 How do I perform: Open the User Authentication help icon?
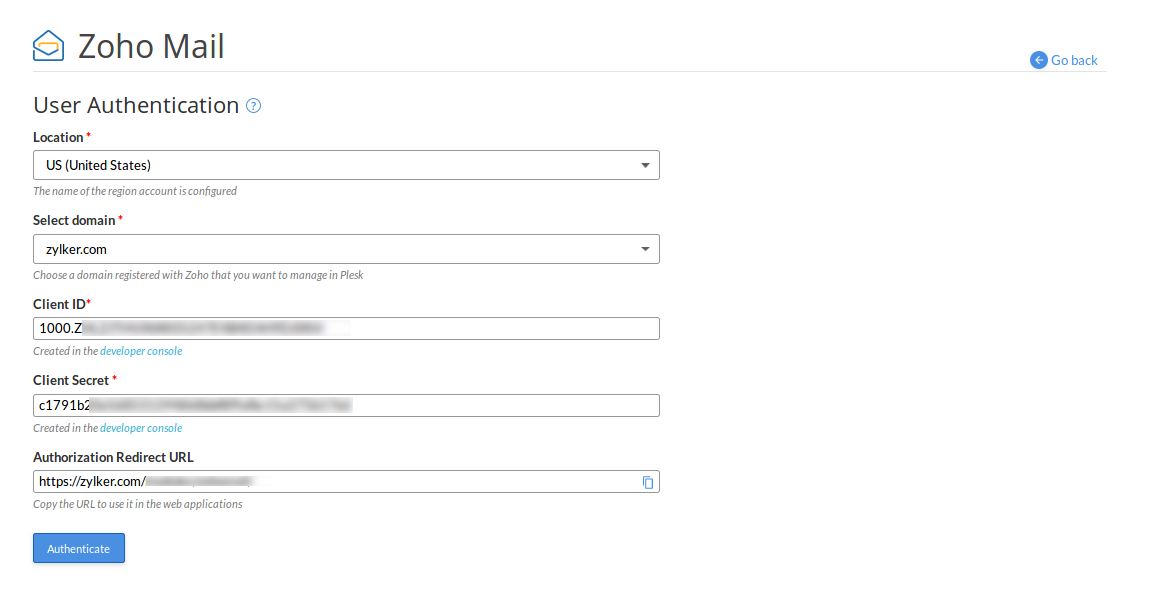[x=254, y=106]
